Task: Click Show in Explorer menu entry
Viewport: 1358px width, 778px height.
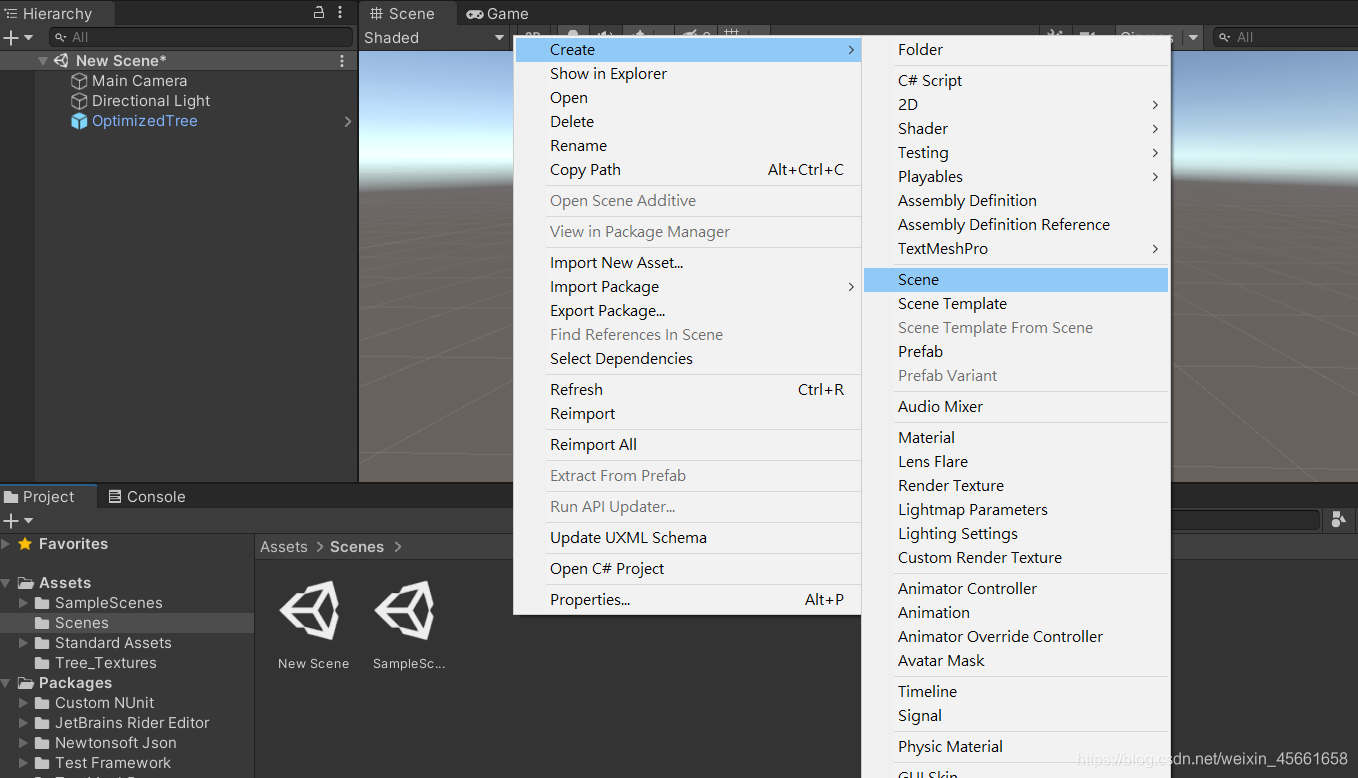Action: [688, 74]
